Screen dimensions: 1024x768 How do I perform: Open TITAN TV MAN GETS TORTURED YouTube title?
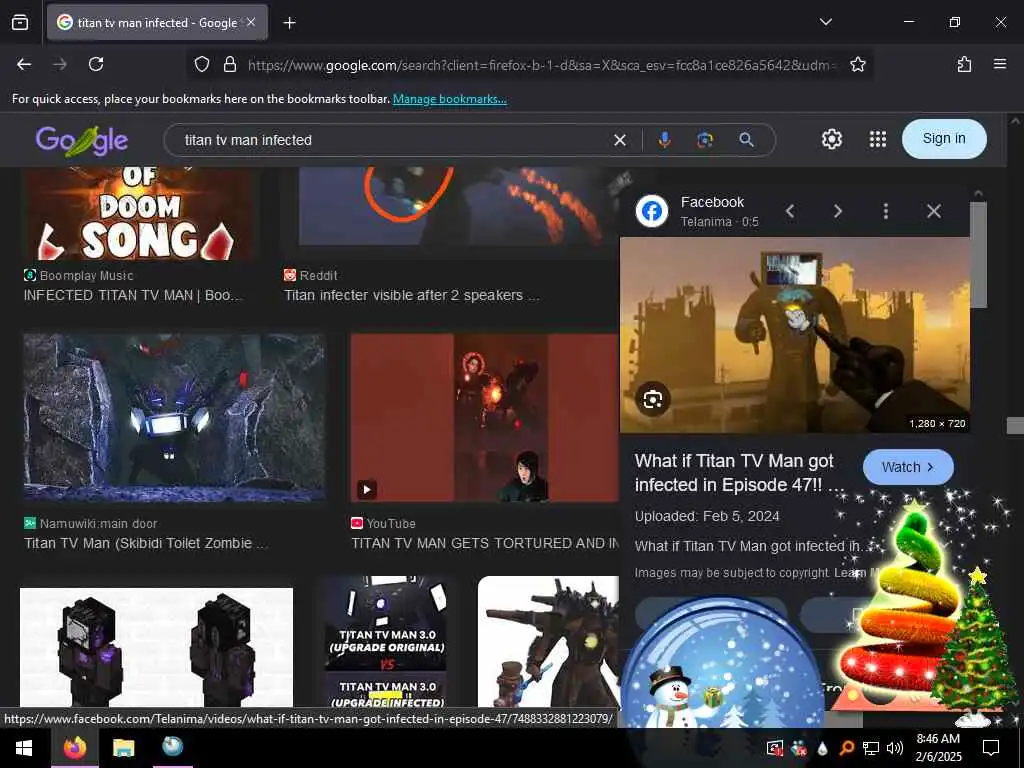[x=485, y=543]
